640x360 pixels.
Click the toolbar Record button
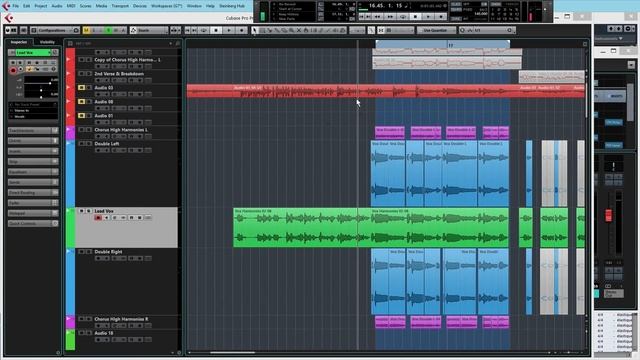(242, 30)
